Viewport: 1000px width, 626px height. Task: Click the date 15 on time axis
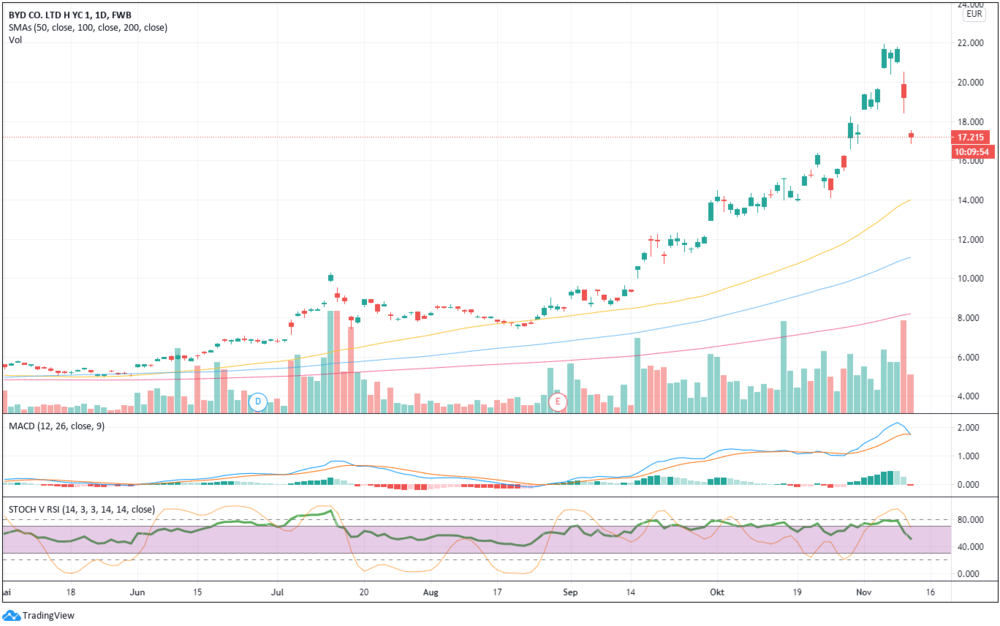pyautogui.click(x=197, y=592)
